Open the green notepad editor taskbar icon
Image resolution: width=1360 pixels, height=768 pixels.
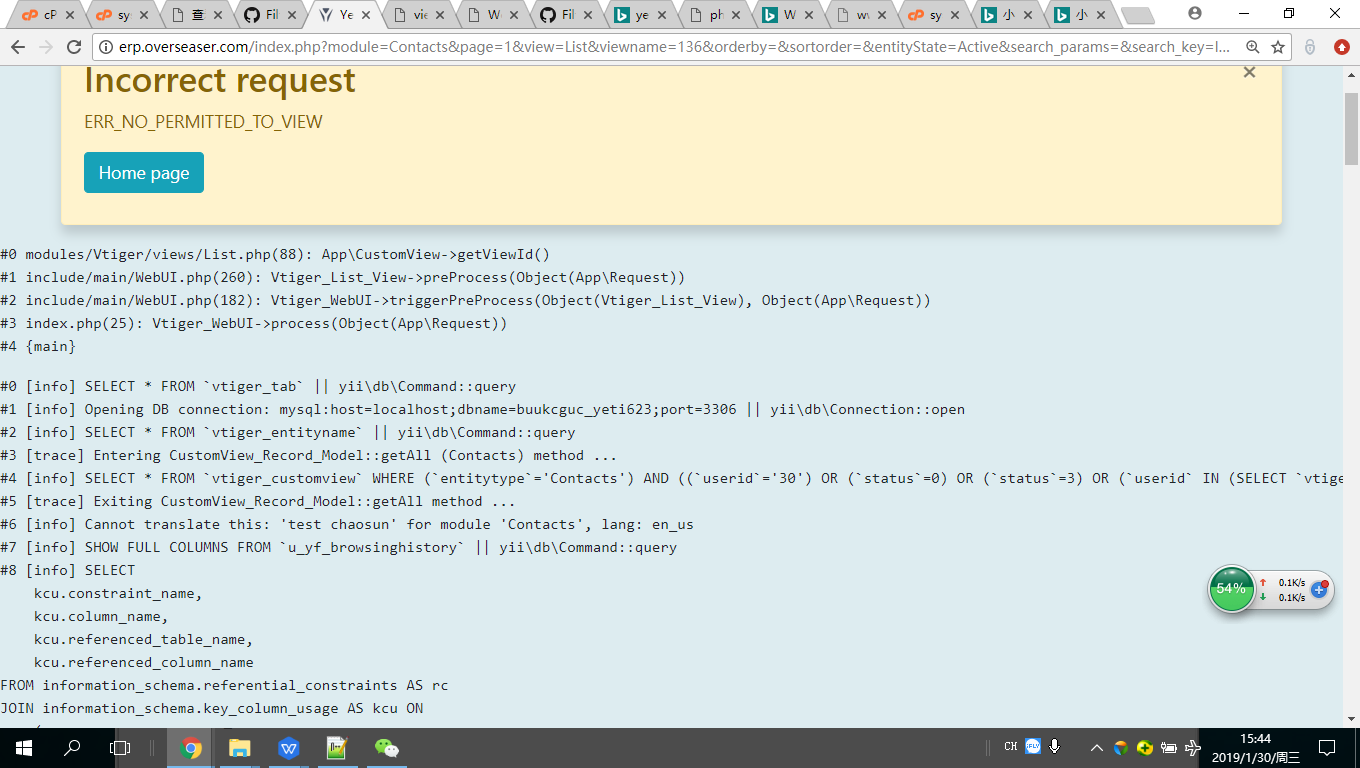(x=337, y=747)
